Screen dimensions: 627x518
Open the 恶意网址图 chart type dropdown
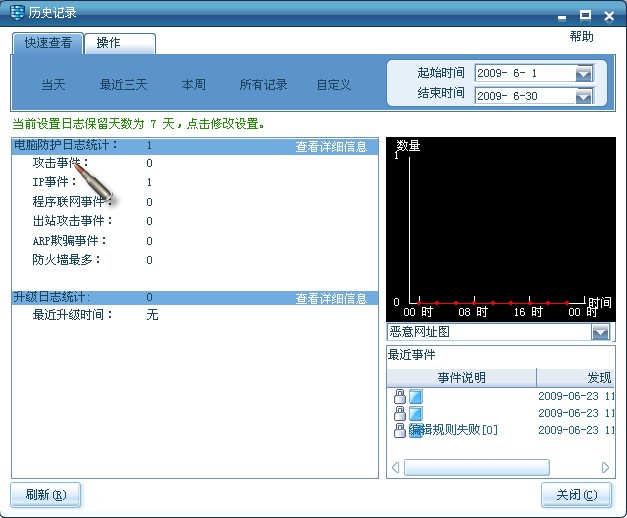[x=600, y=332]
